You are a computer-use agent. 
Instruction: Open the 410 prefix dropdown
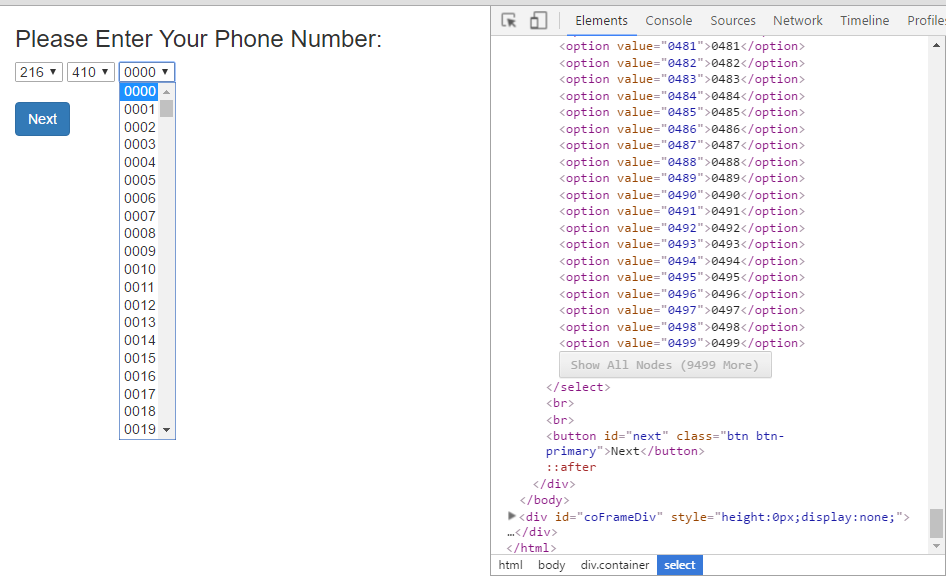coord(90,72)
